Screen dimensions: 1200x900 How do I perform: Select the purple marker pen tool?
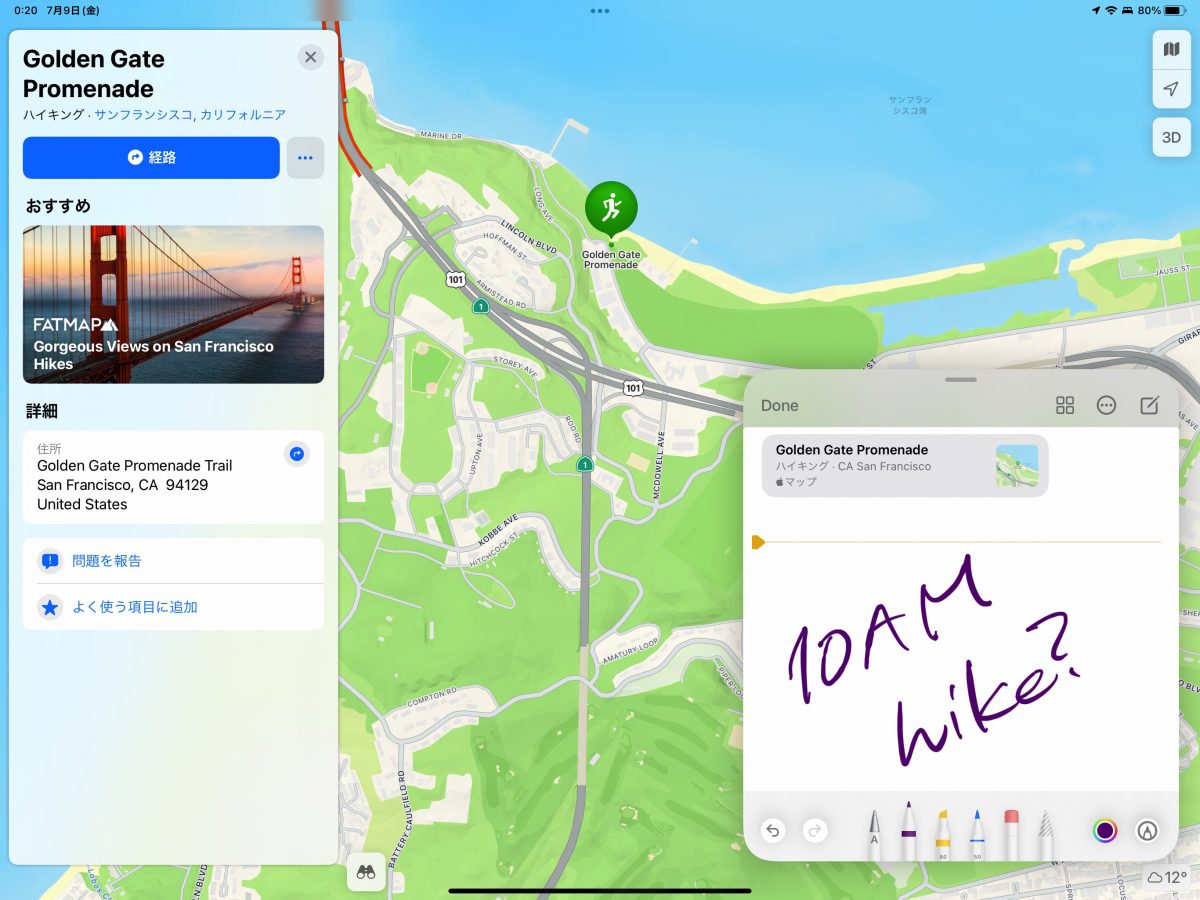[x=908, y=832]
